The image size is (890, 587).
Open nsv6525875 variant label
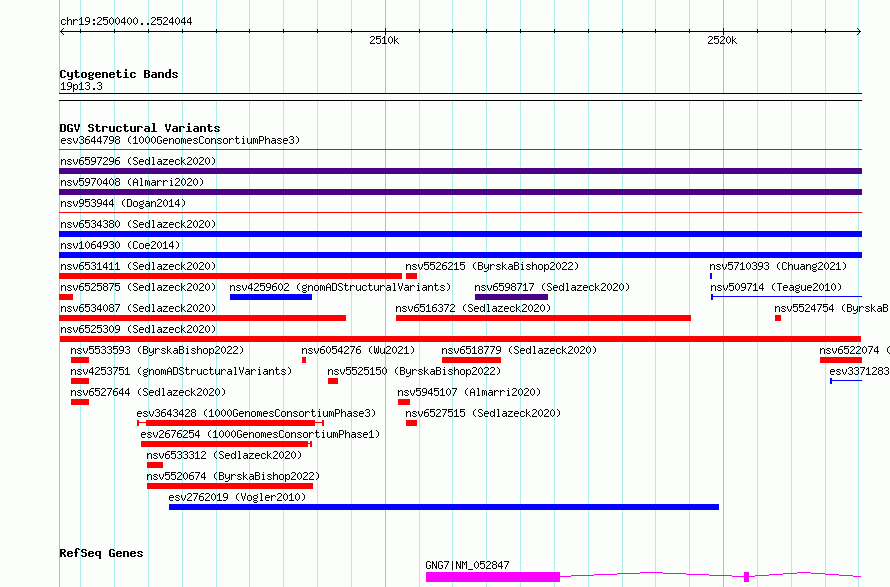[x=138, y=287]
